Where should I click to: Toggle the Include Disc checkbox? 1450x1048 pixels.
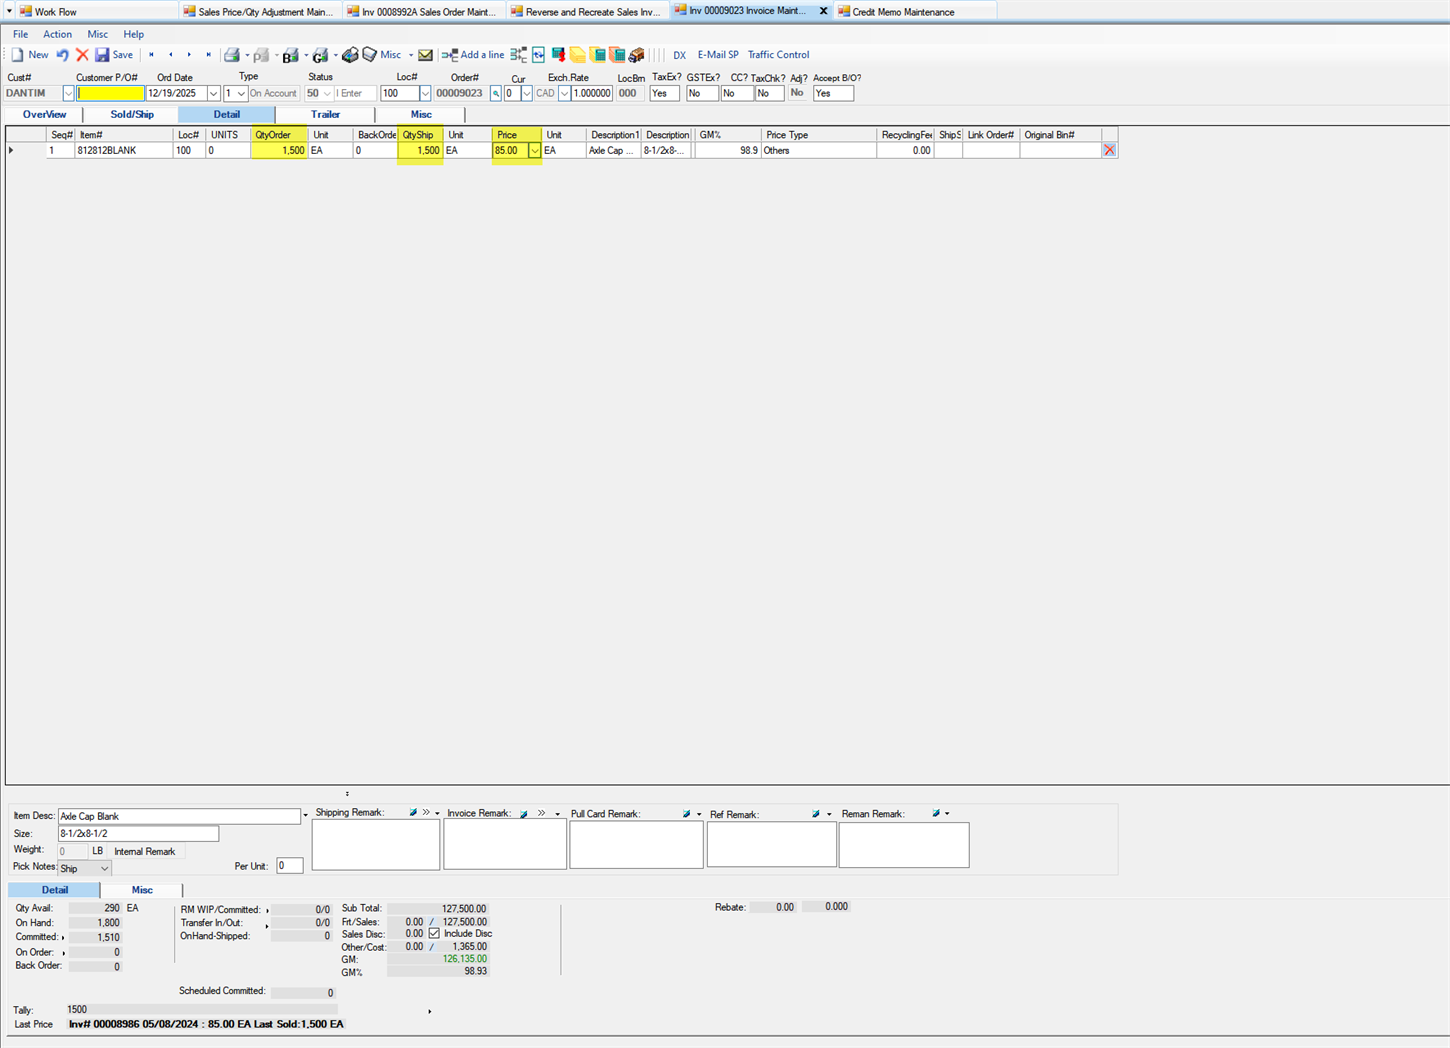click(434, 933)
